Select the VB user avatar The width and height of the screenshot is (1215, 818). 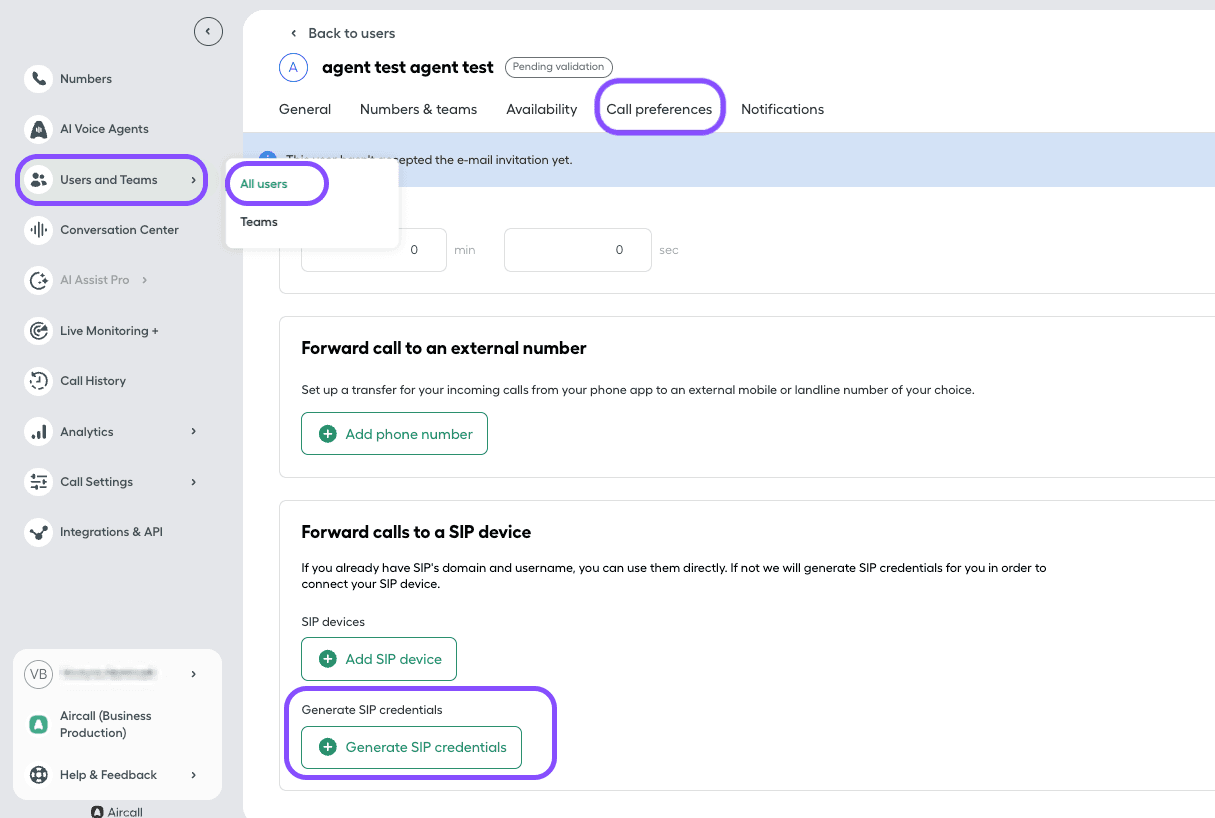[x=38, y=673]
